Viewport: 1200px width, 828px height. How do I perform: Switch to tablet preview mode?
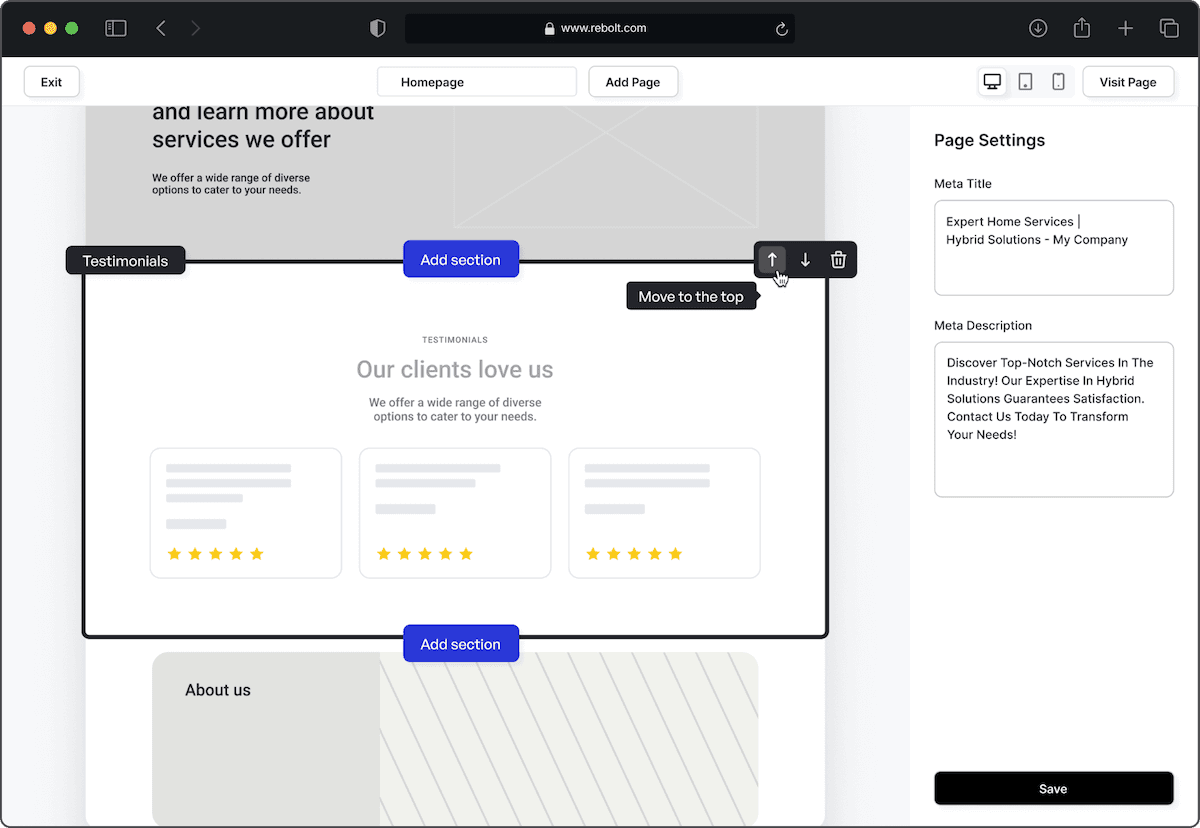pyautogui.click(x=1025, y=81)
